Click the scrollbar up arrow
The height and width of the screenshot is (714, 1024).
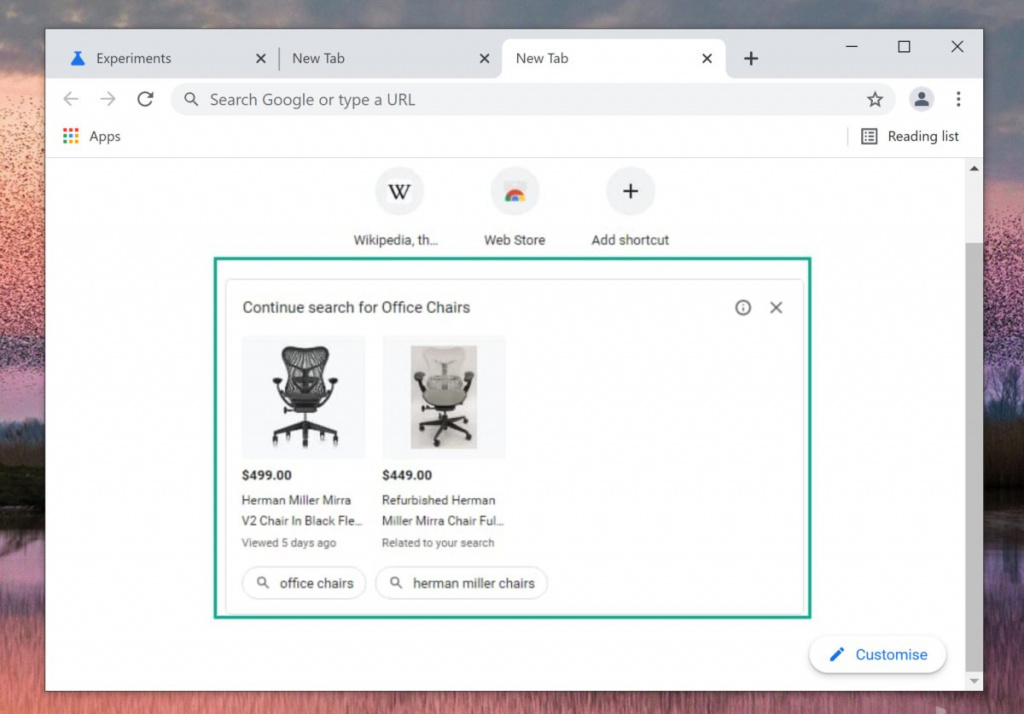click(974, 169)
